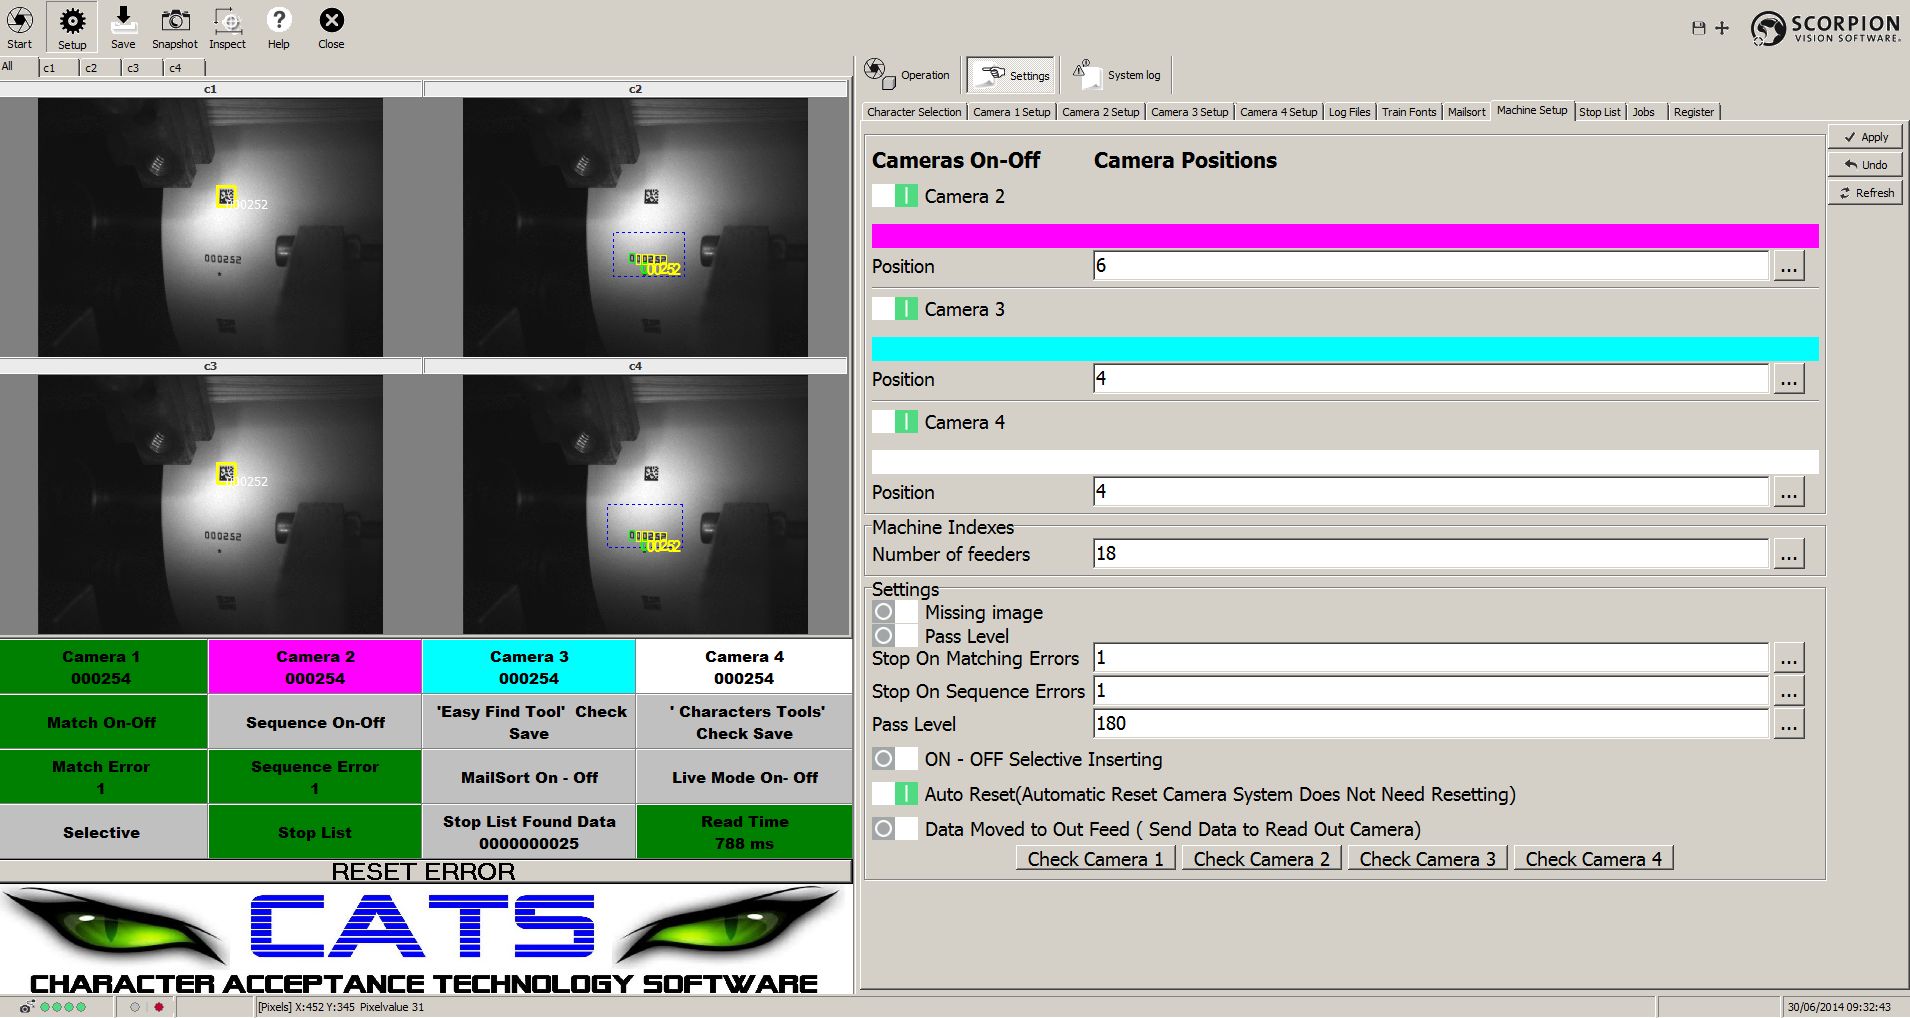The image size is (1910, 1018).
Task: Click the Selective button
Action: click(x=103, y=832)
